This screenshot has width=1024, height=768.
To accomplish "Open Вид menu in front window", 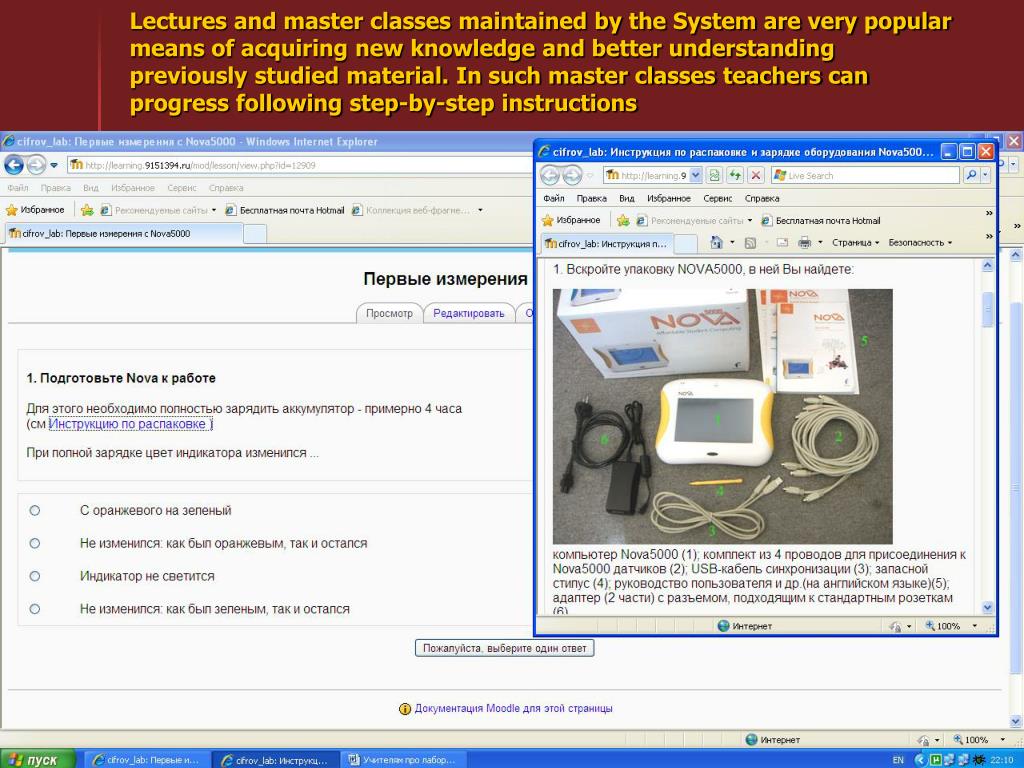I will pyautogui.click(x=626, y=199).
